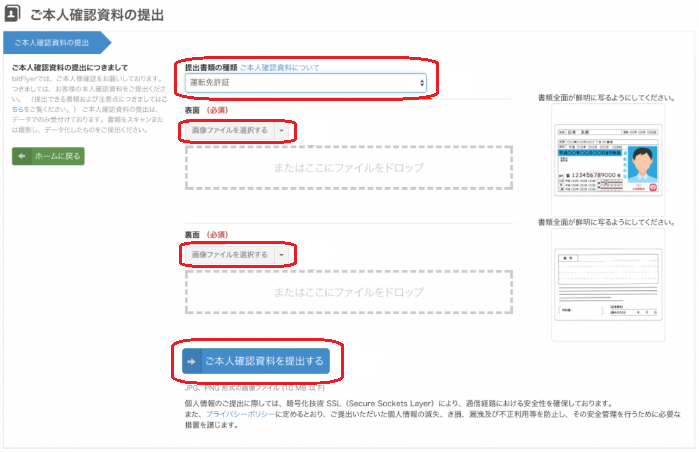699x452 pixels.
Task: Open the プライバシーポリシー link
Action: pyautogui.click(x=240, y=414)
